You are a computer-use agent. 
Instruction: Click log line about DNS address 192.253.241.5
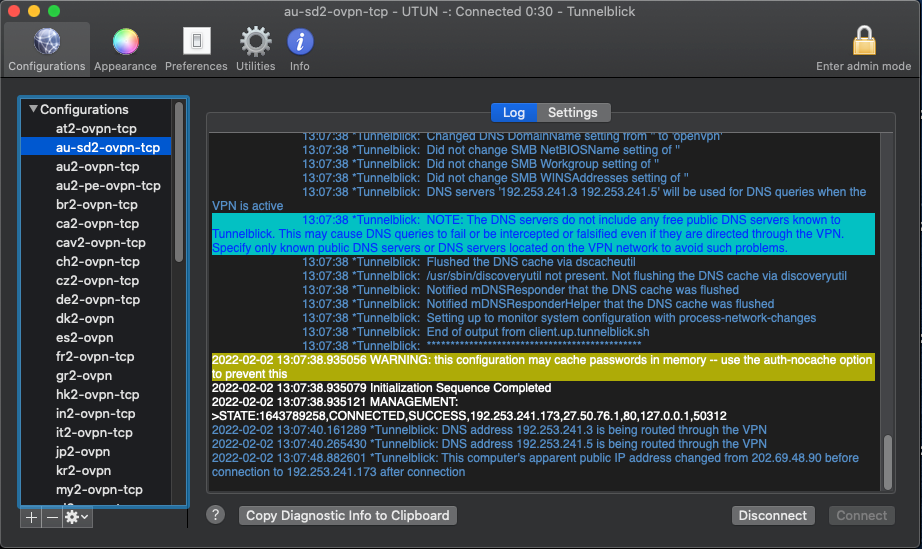pyautogui.click(x=489, y=444)
